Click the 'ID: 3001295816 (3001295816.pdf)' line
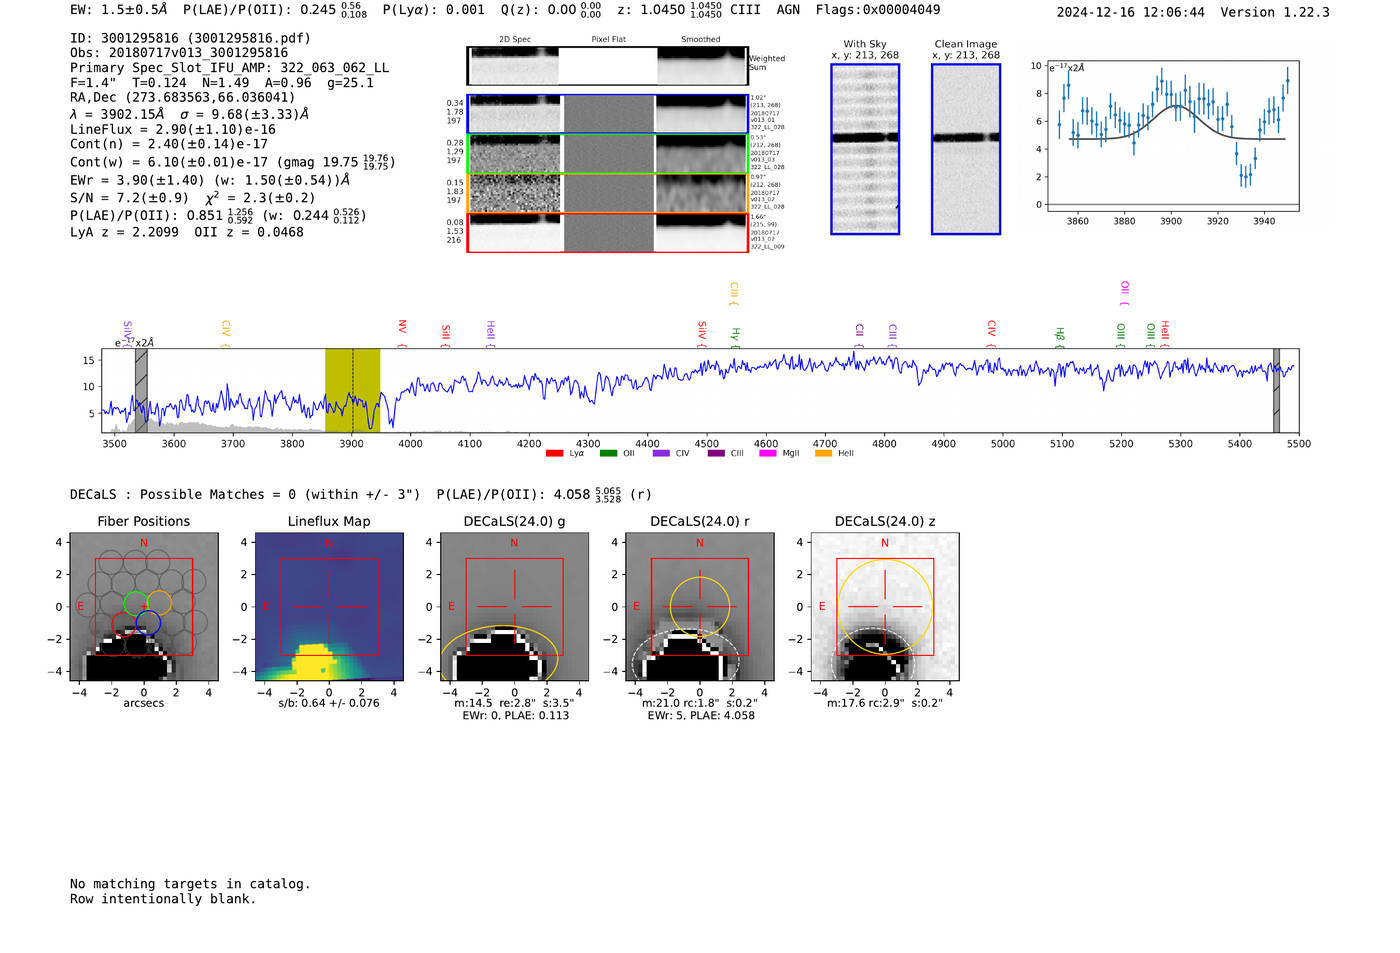This screenshot has height=953, width=1400. tap(190, 38)
